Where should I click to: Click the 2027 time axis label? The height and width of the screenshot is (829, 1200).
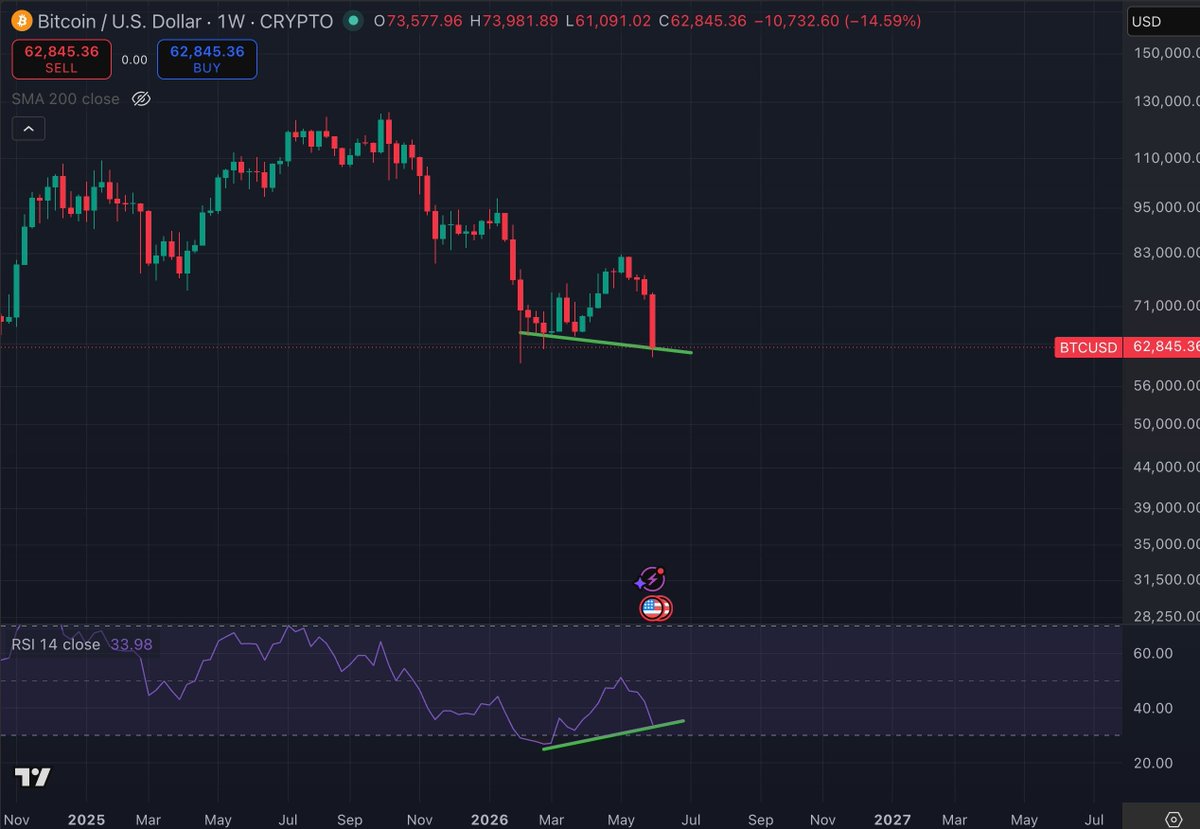click(x=892, y=819)
